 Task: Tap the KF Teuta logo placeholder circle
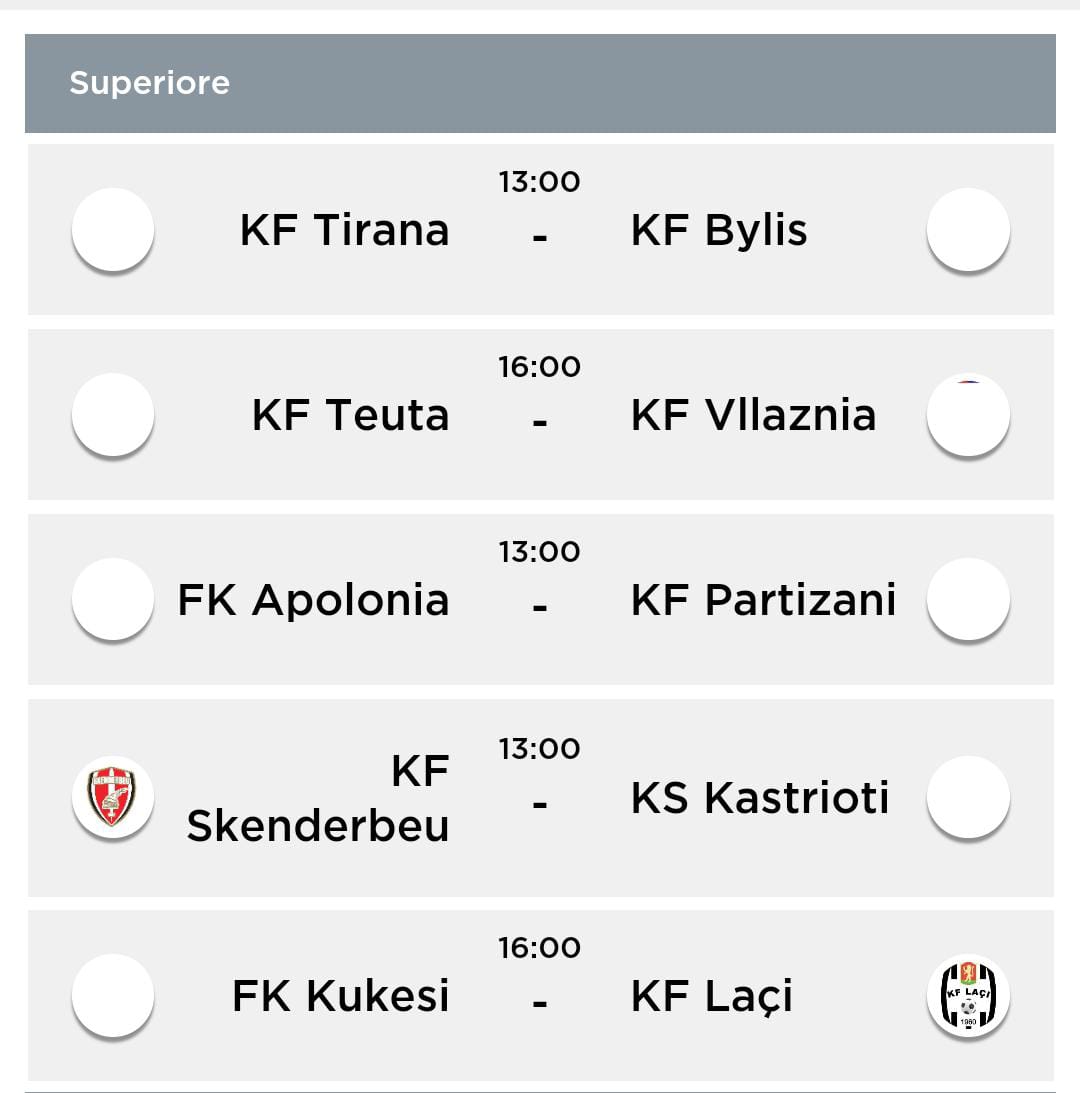click(x=112, y=414)
